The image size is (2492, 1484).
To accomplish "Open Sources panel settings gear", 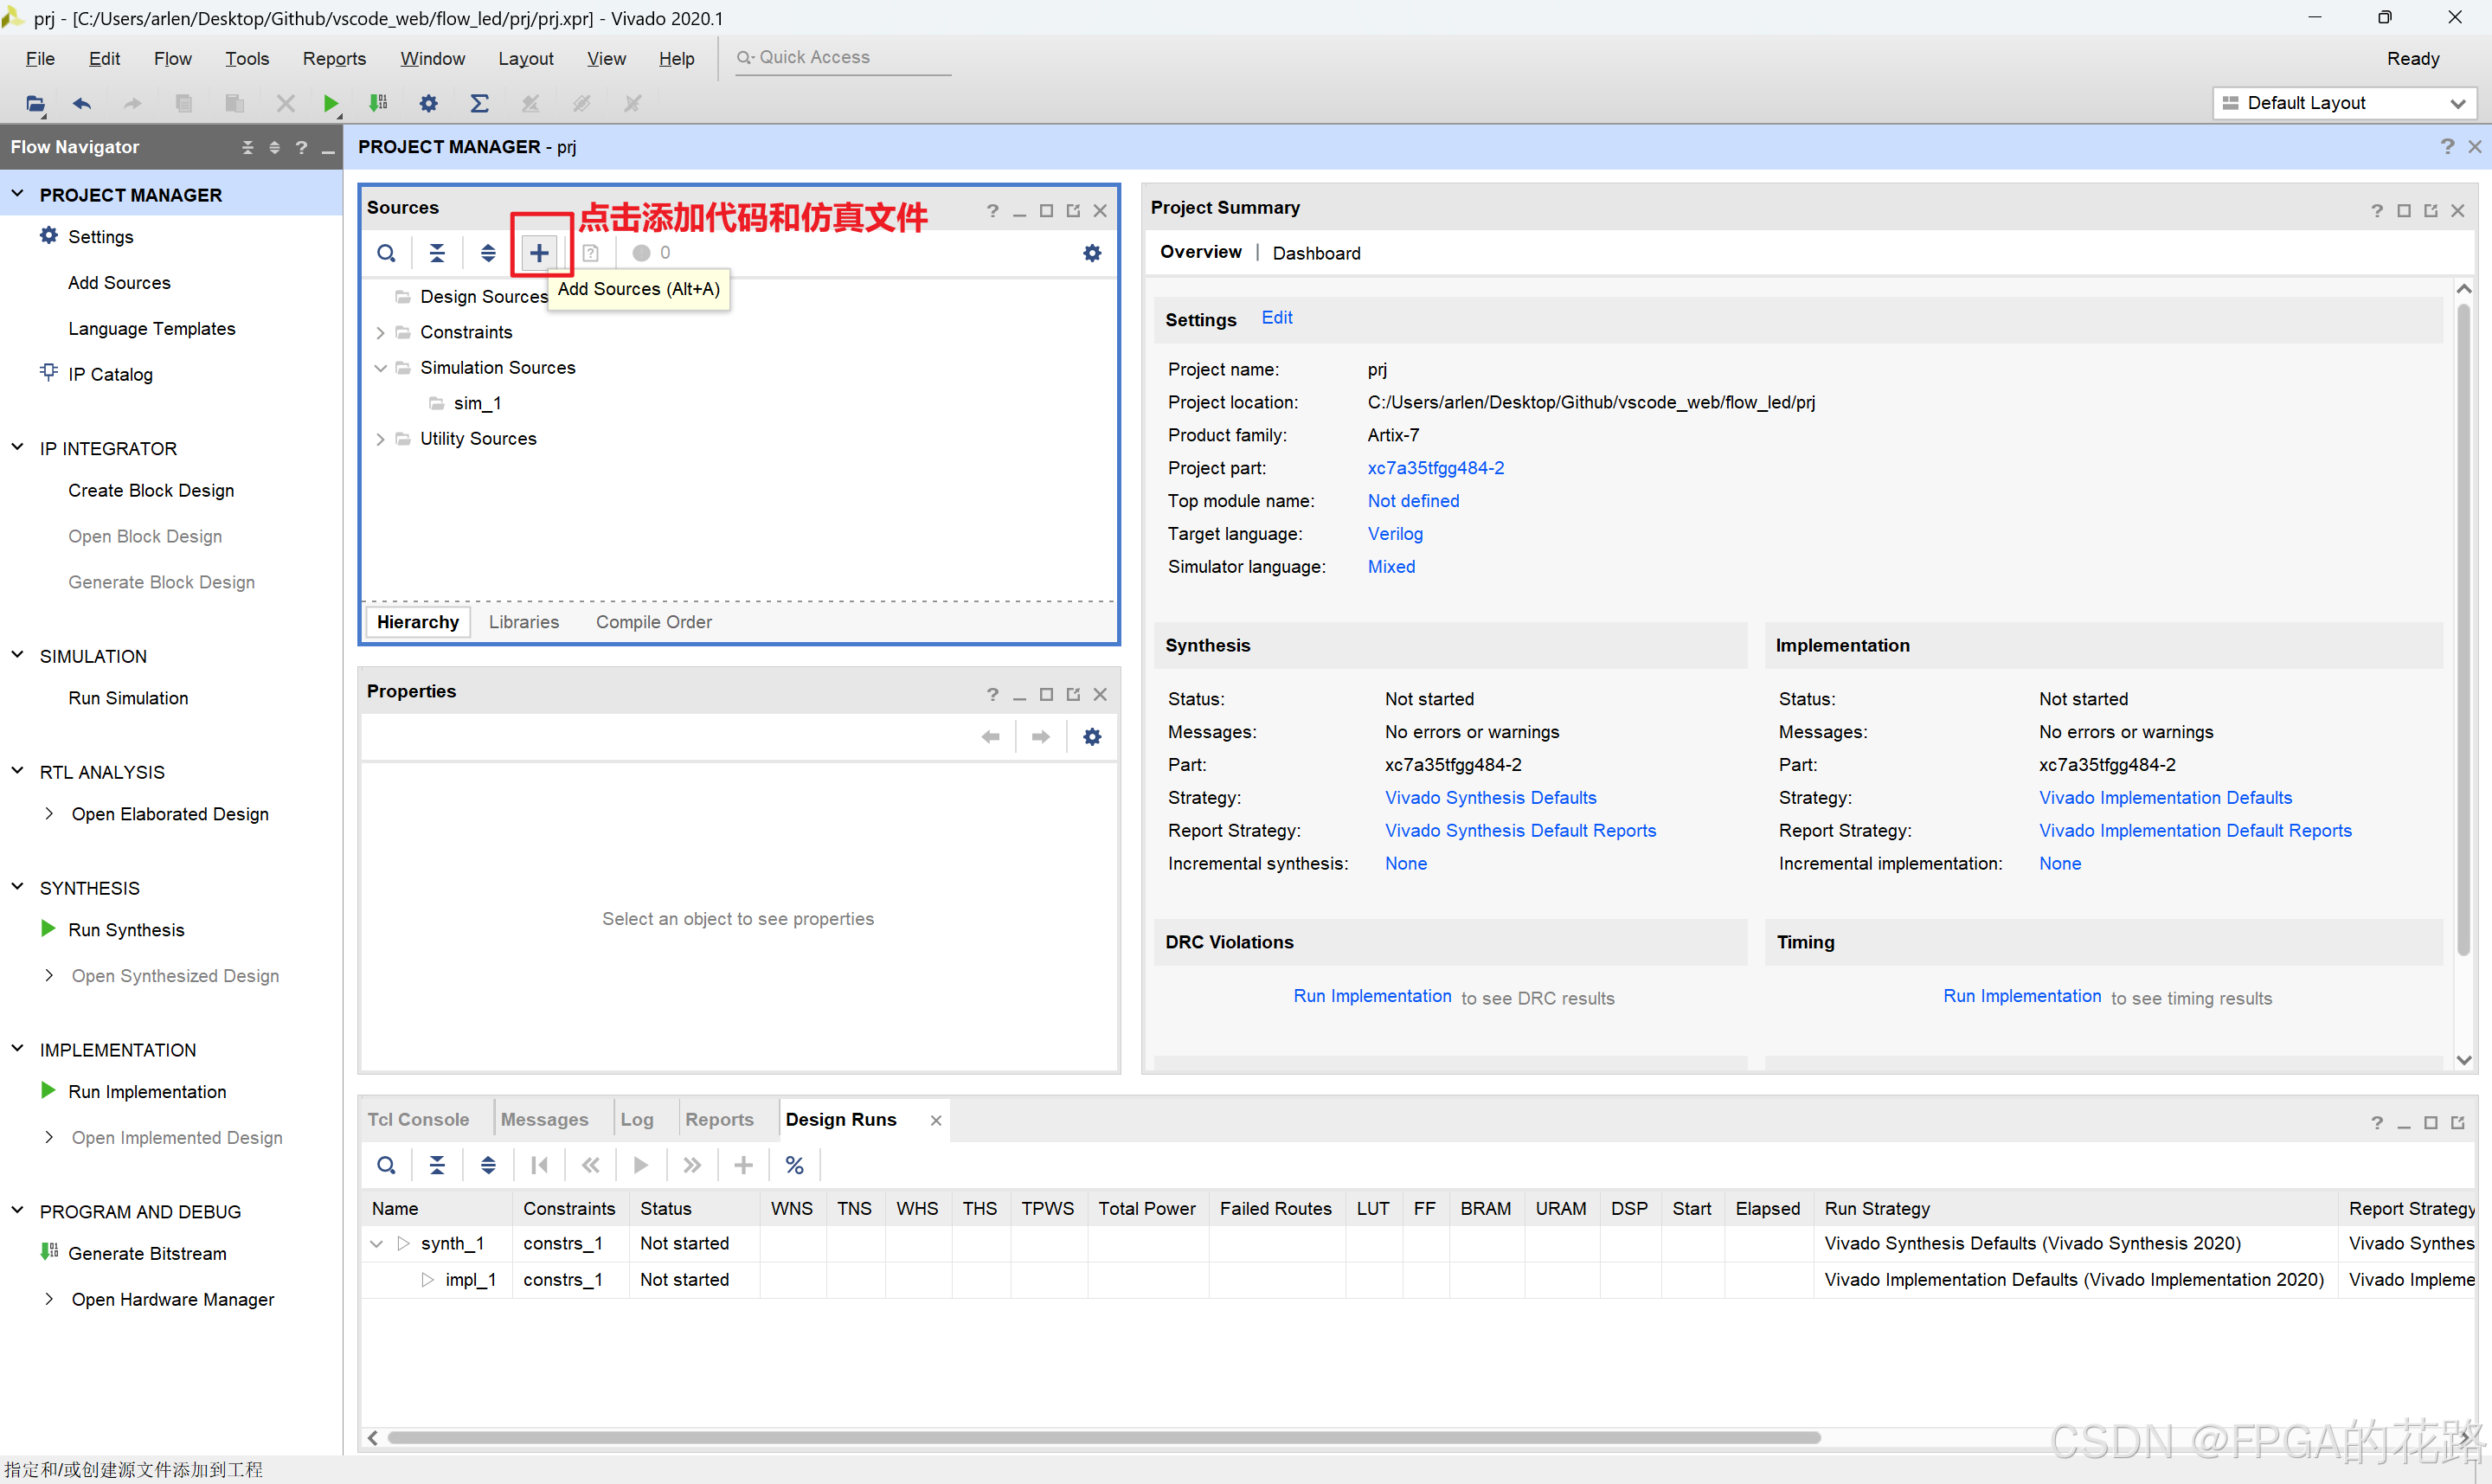I will [x=1092, y=253].
